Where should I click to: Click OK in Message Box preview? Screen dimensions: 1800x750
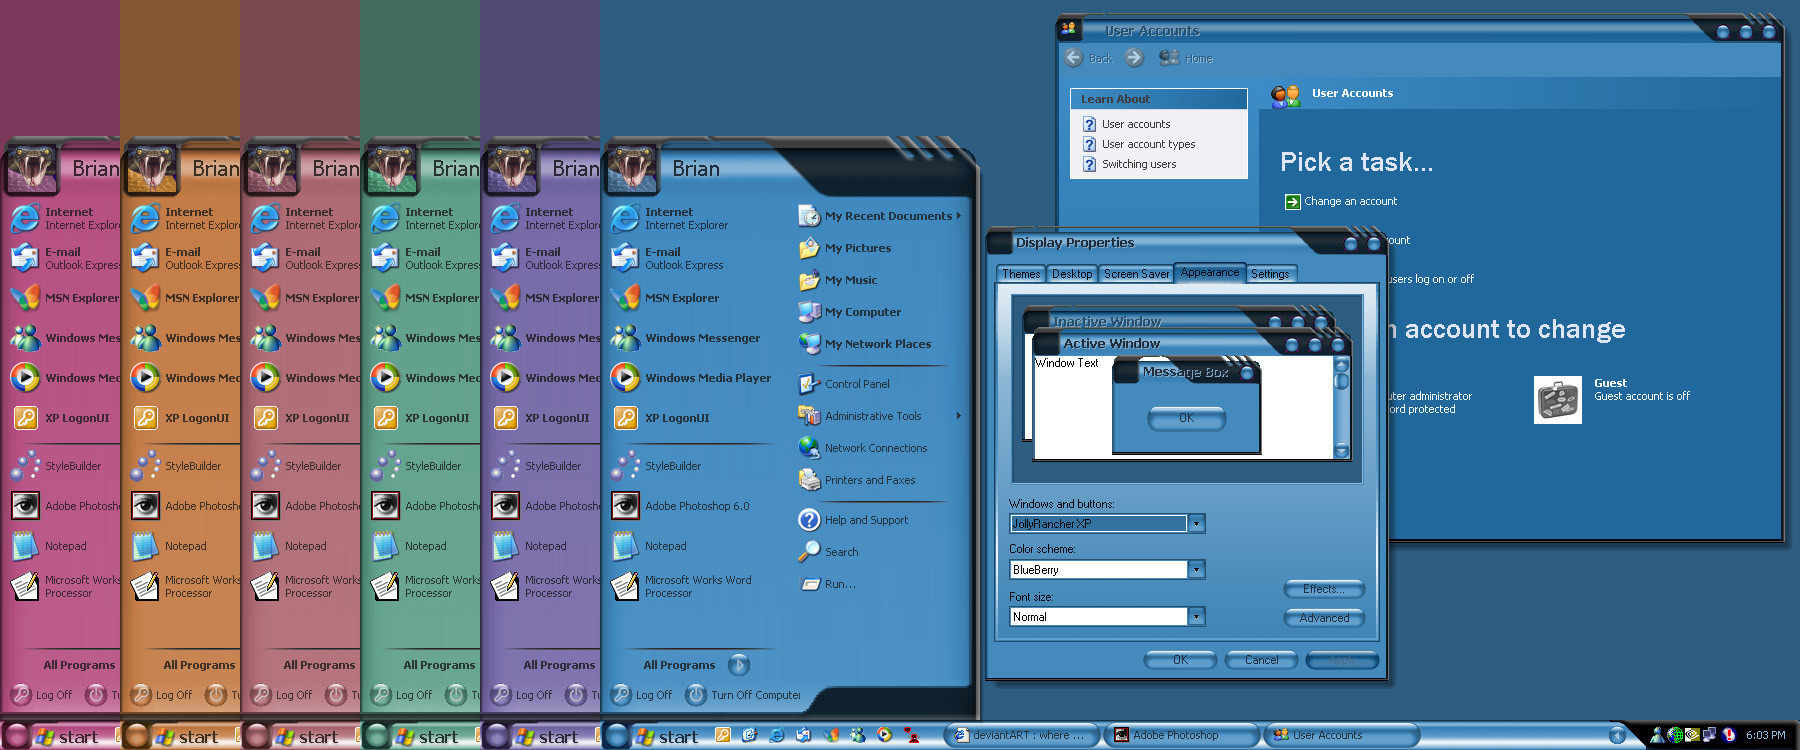(x=1186, y=418)
